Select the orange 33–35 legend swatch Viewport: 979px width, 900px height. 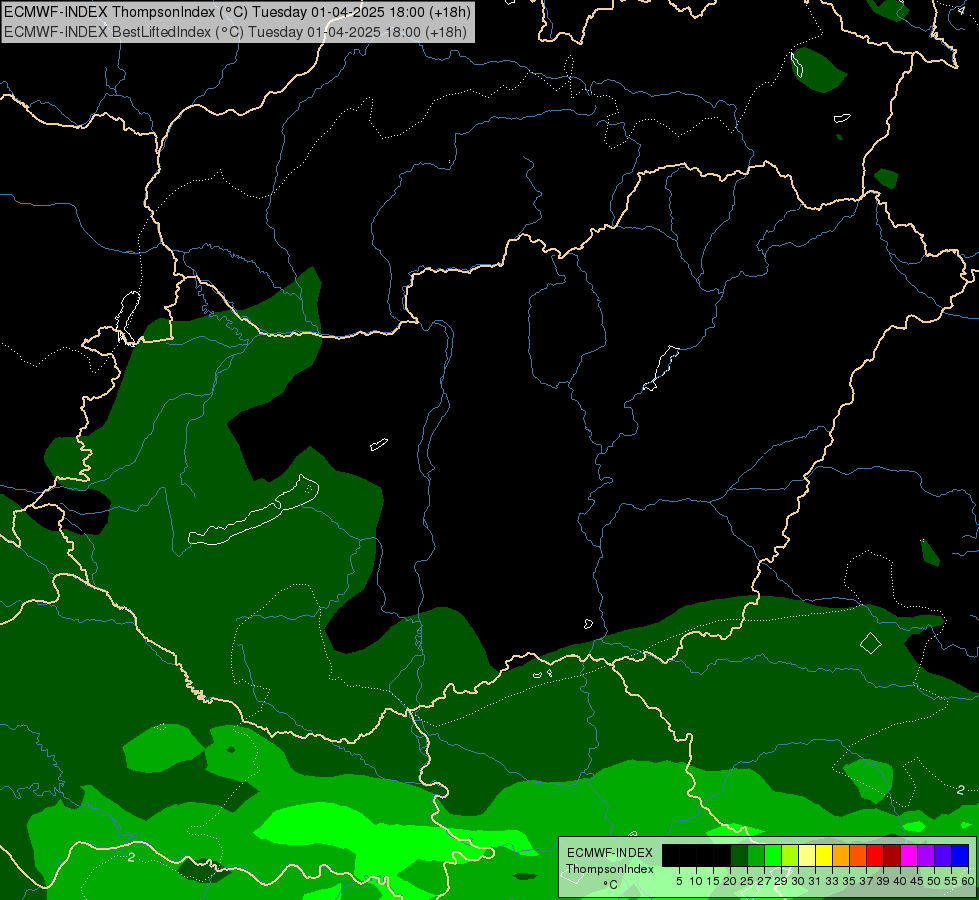pyautogui.click(x=841, y=855)
